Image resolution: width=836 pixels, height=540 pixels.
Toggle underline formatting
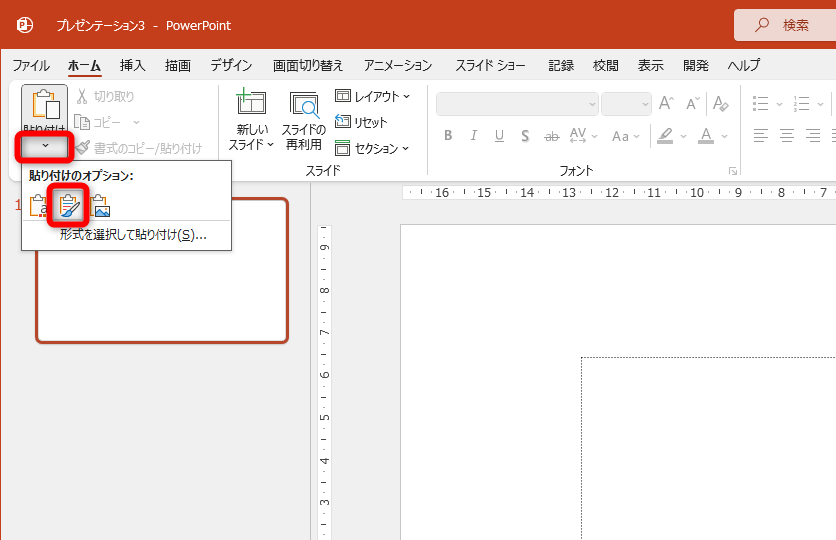(x=499, y=136)
